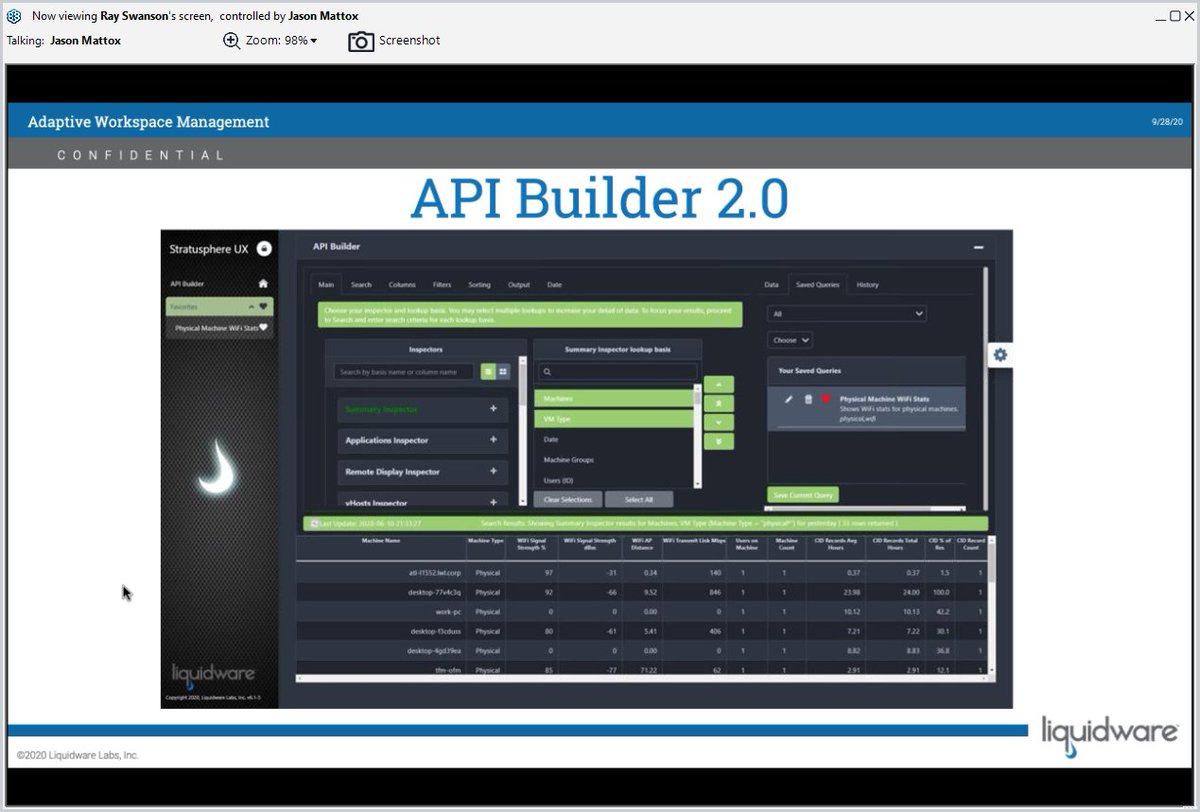
Task: Edit saved query with pencil icon
Action: coord(788,399)
